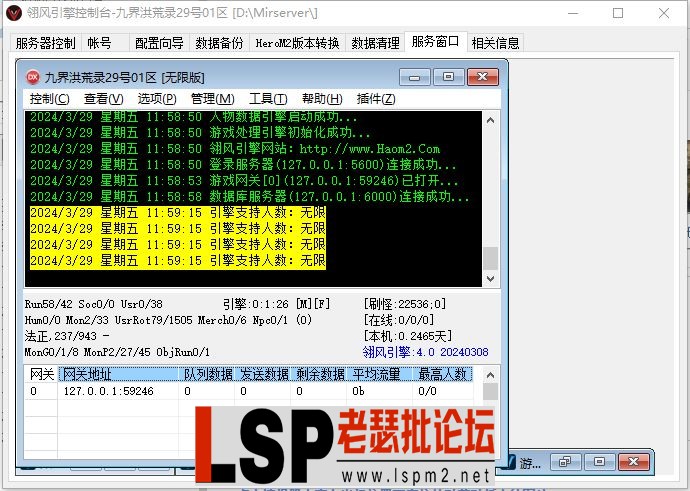The width and height of the screenshot is (690, 491).
Task: Click the [本机:0.2465天] status text
Action: [407, 336]
